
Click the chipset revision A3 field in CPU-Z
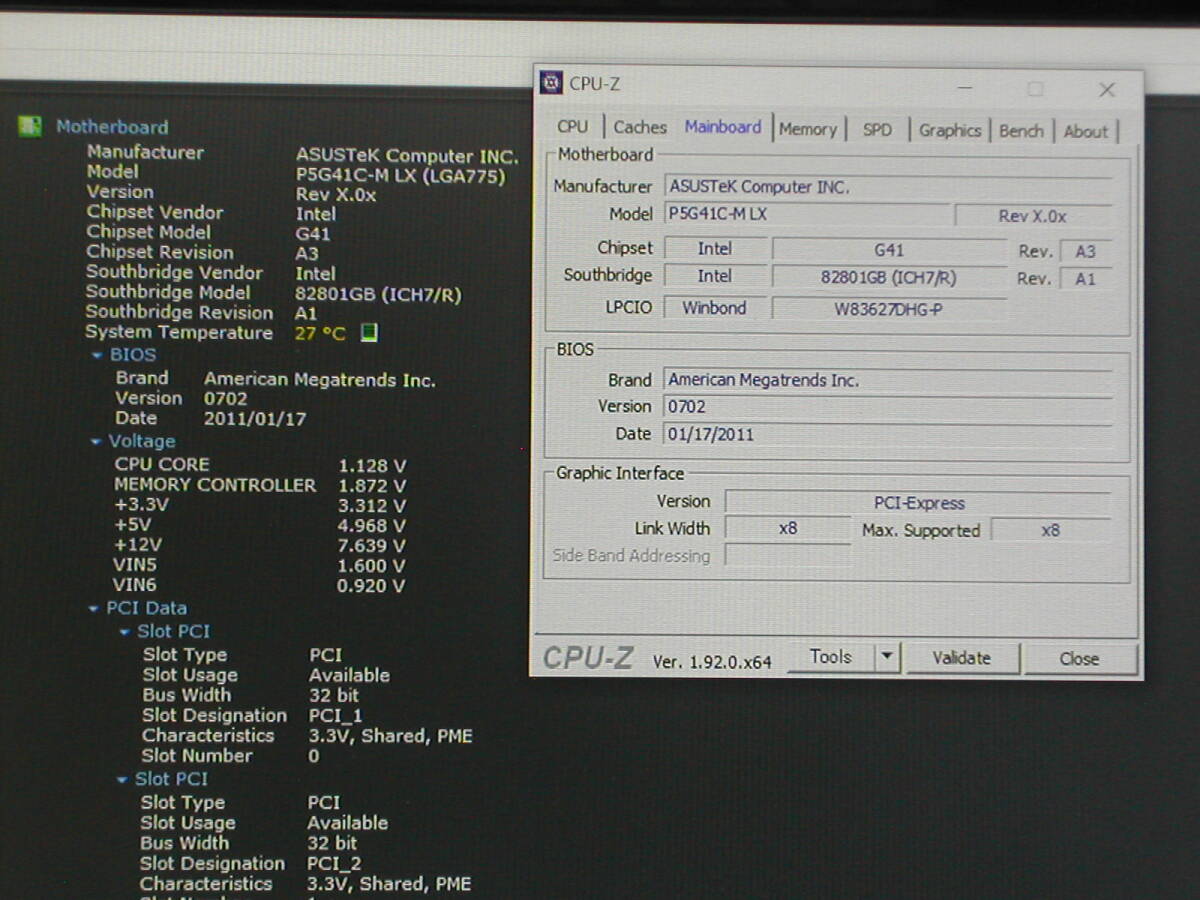[x=1086, y=252]
